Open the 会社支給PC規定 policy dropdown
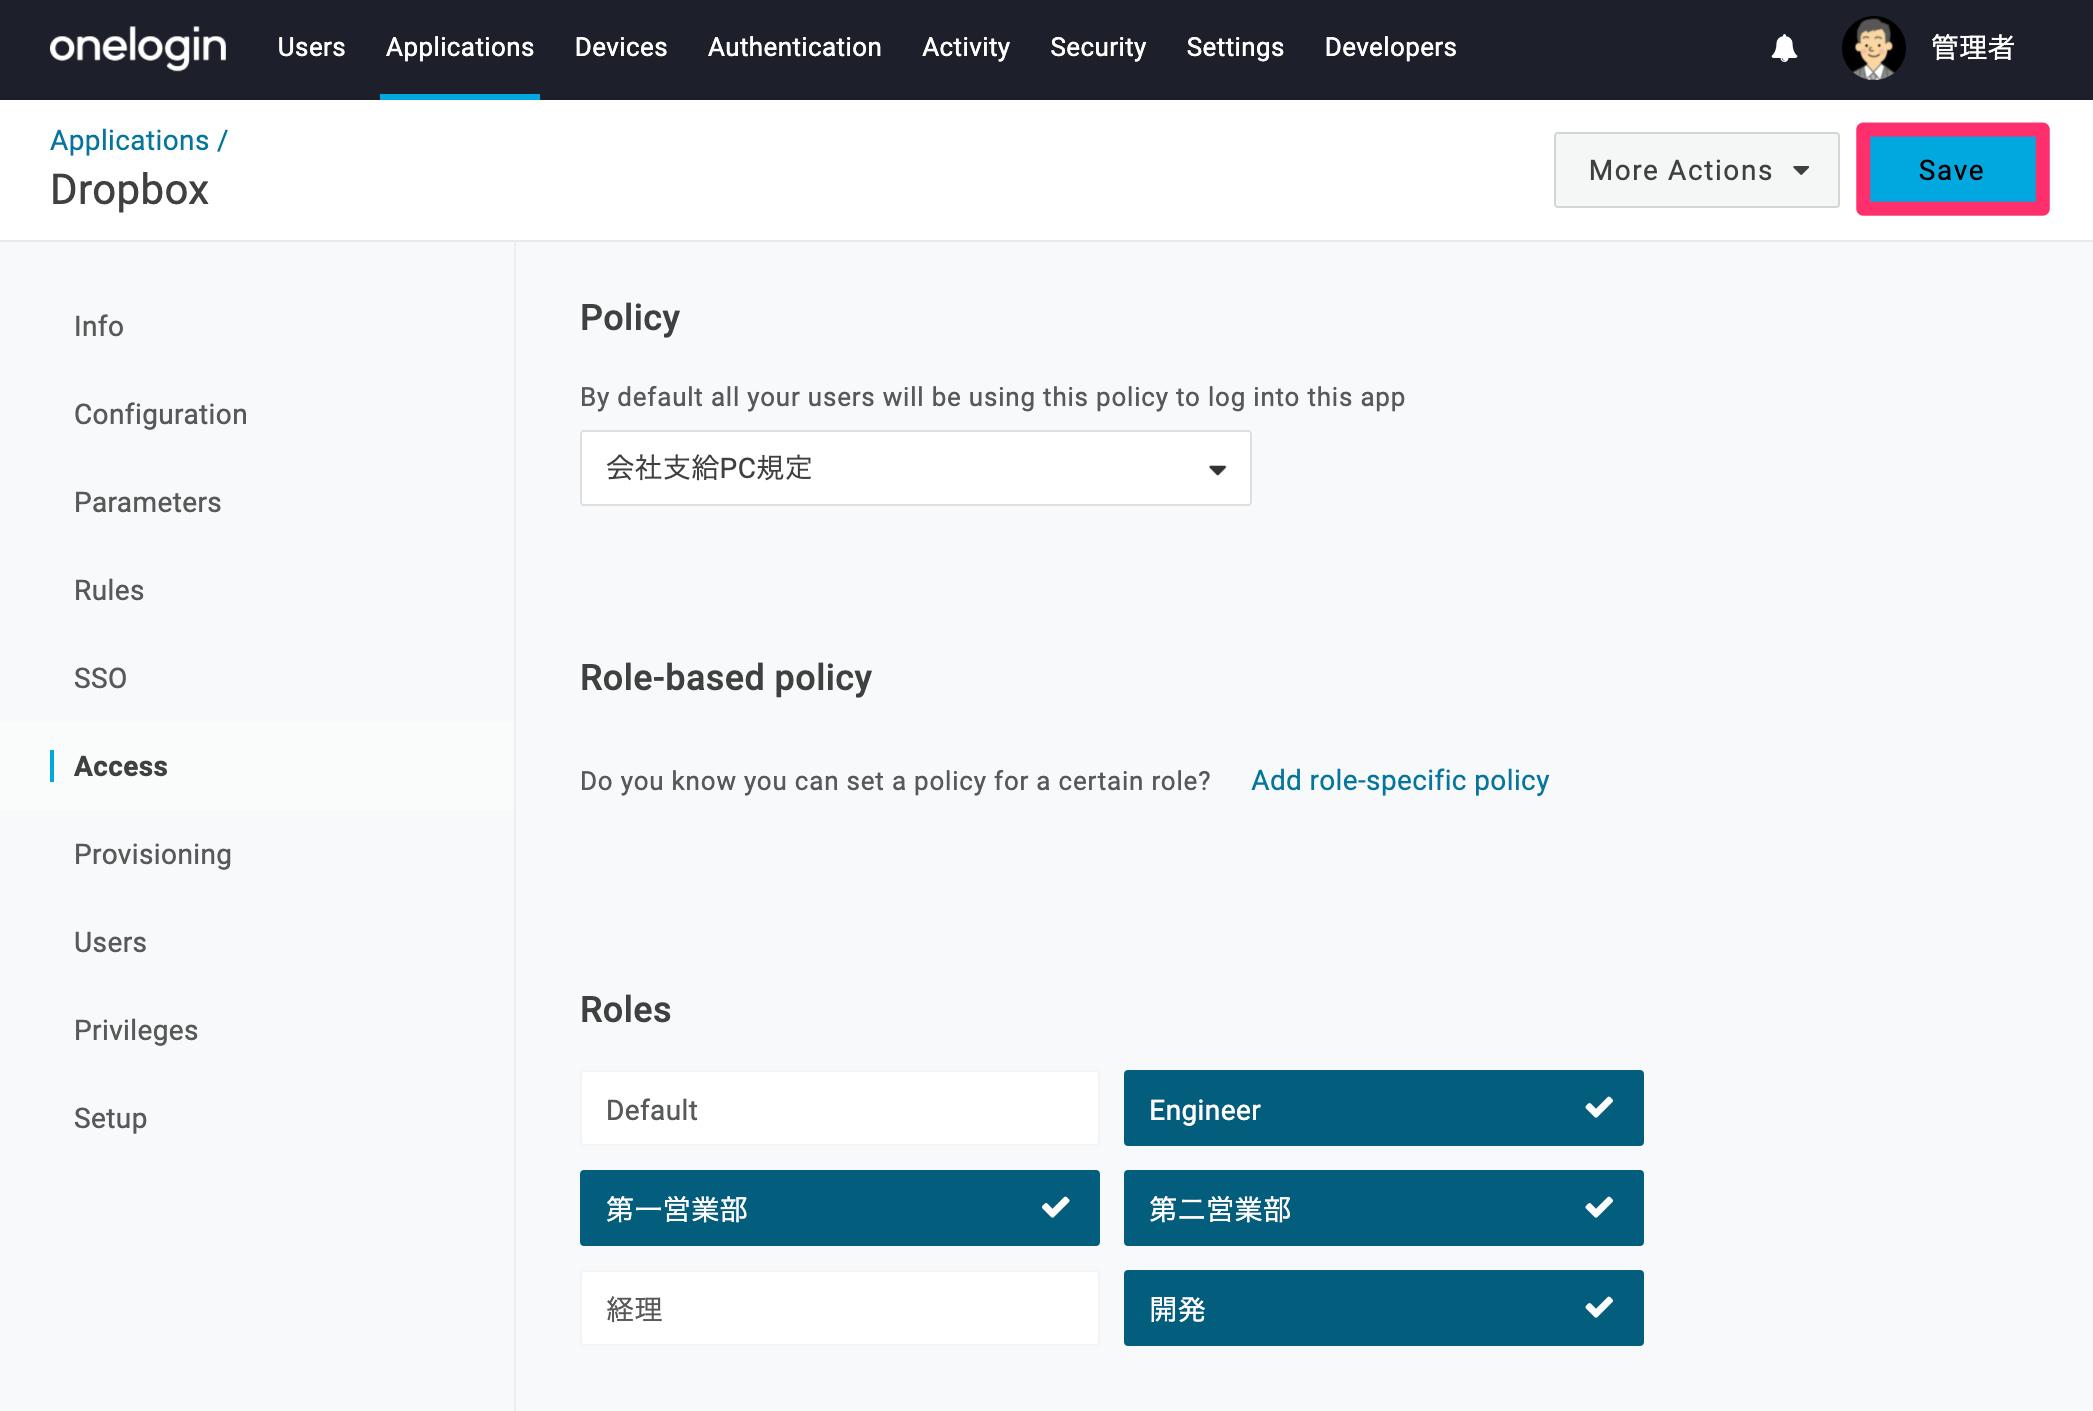The image size is (2093, 1411). pyautogui.click(x=915, y=468)
